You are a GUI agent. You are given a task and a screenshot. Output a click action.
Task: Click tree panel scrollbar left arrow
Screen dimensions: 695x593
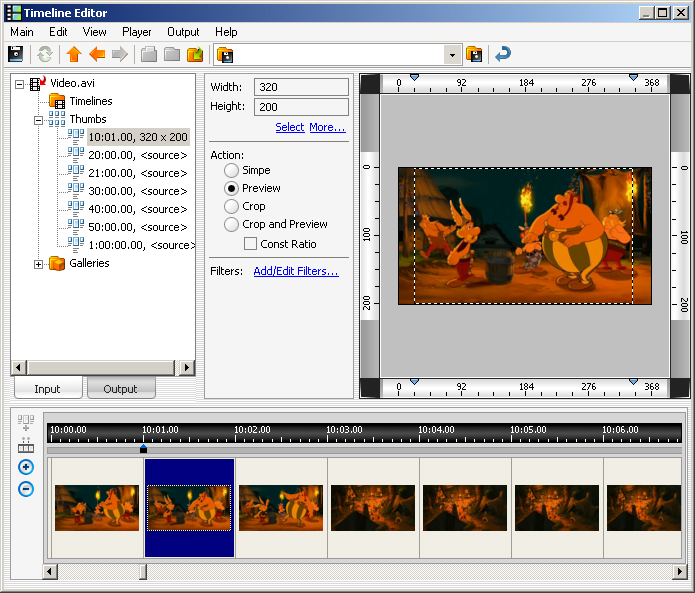pos(18,367)
